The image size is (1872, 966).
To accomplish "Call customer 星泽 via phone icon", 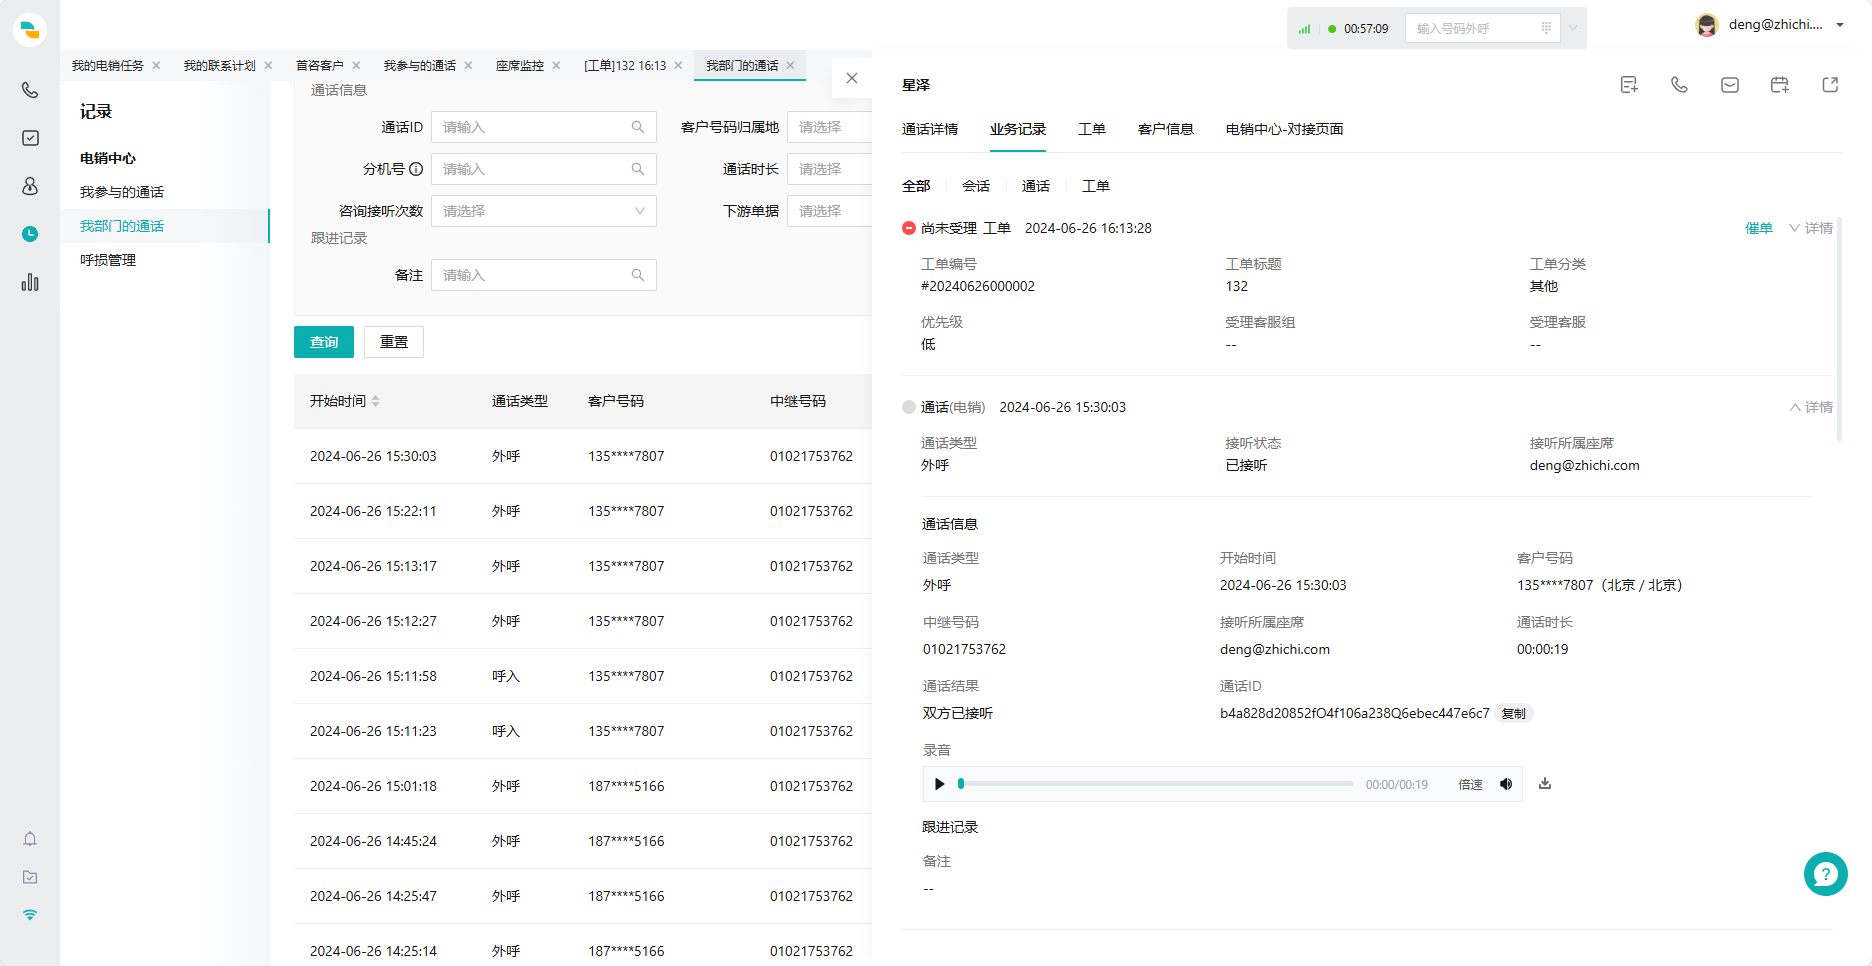I will point(1679,85).
